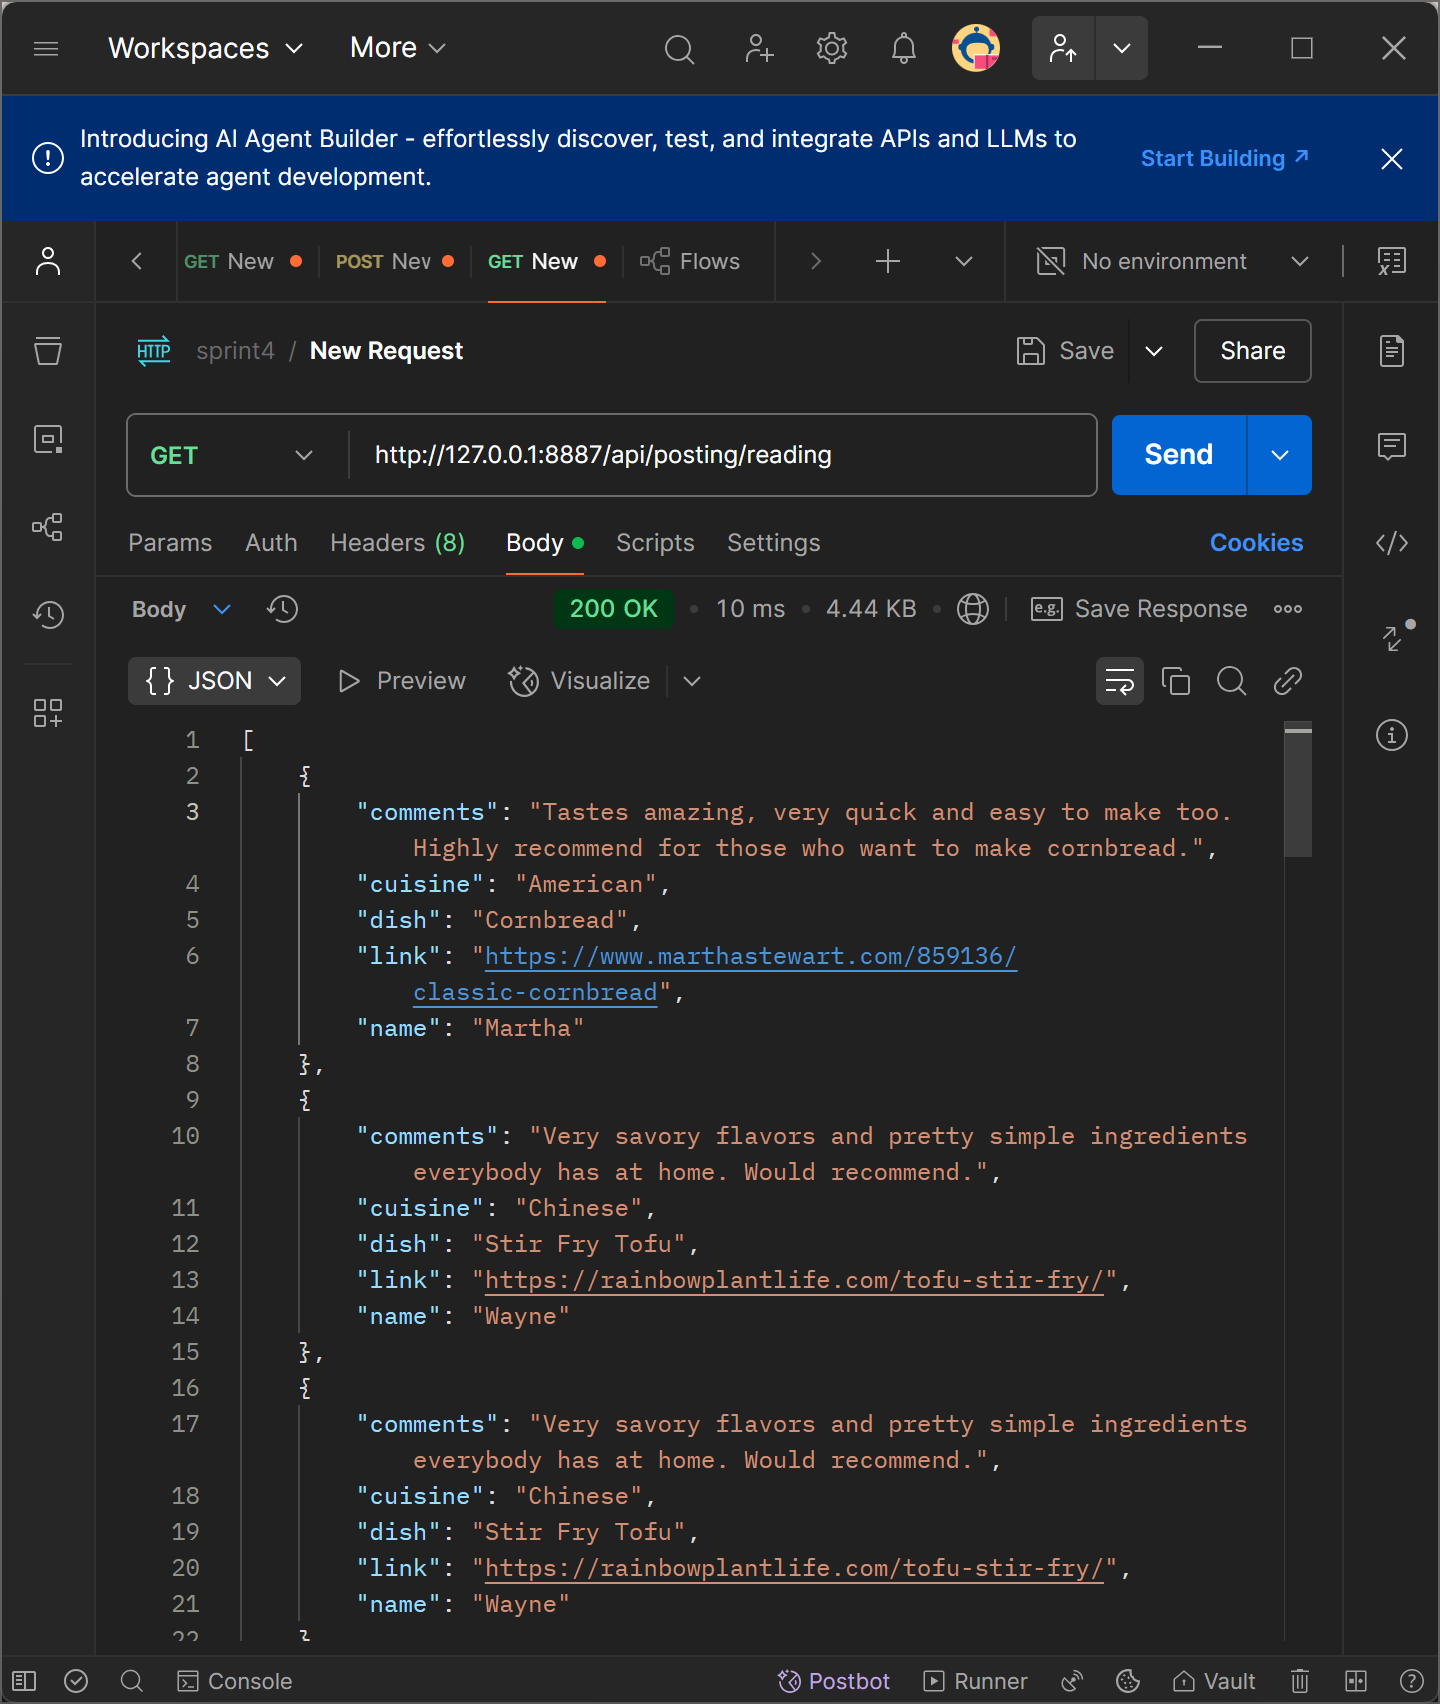Image resolution: width=1440 pixels, height=1704 pixels.
Task: Click Start Building link in the banner
Action: click(x=1225, y=158)
